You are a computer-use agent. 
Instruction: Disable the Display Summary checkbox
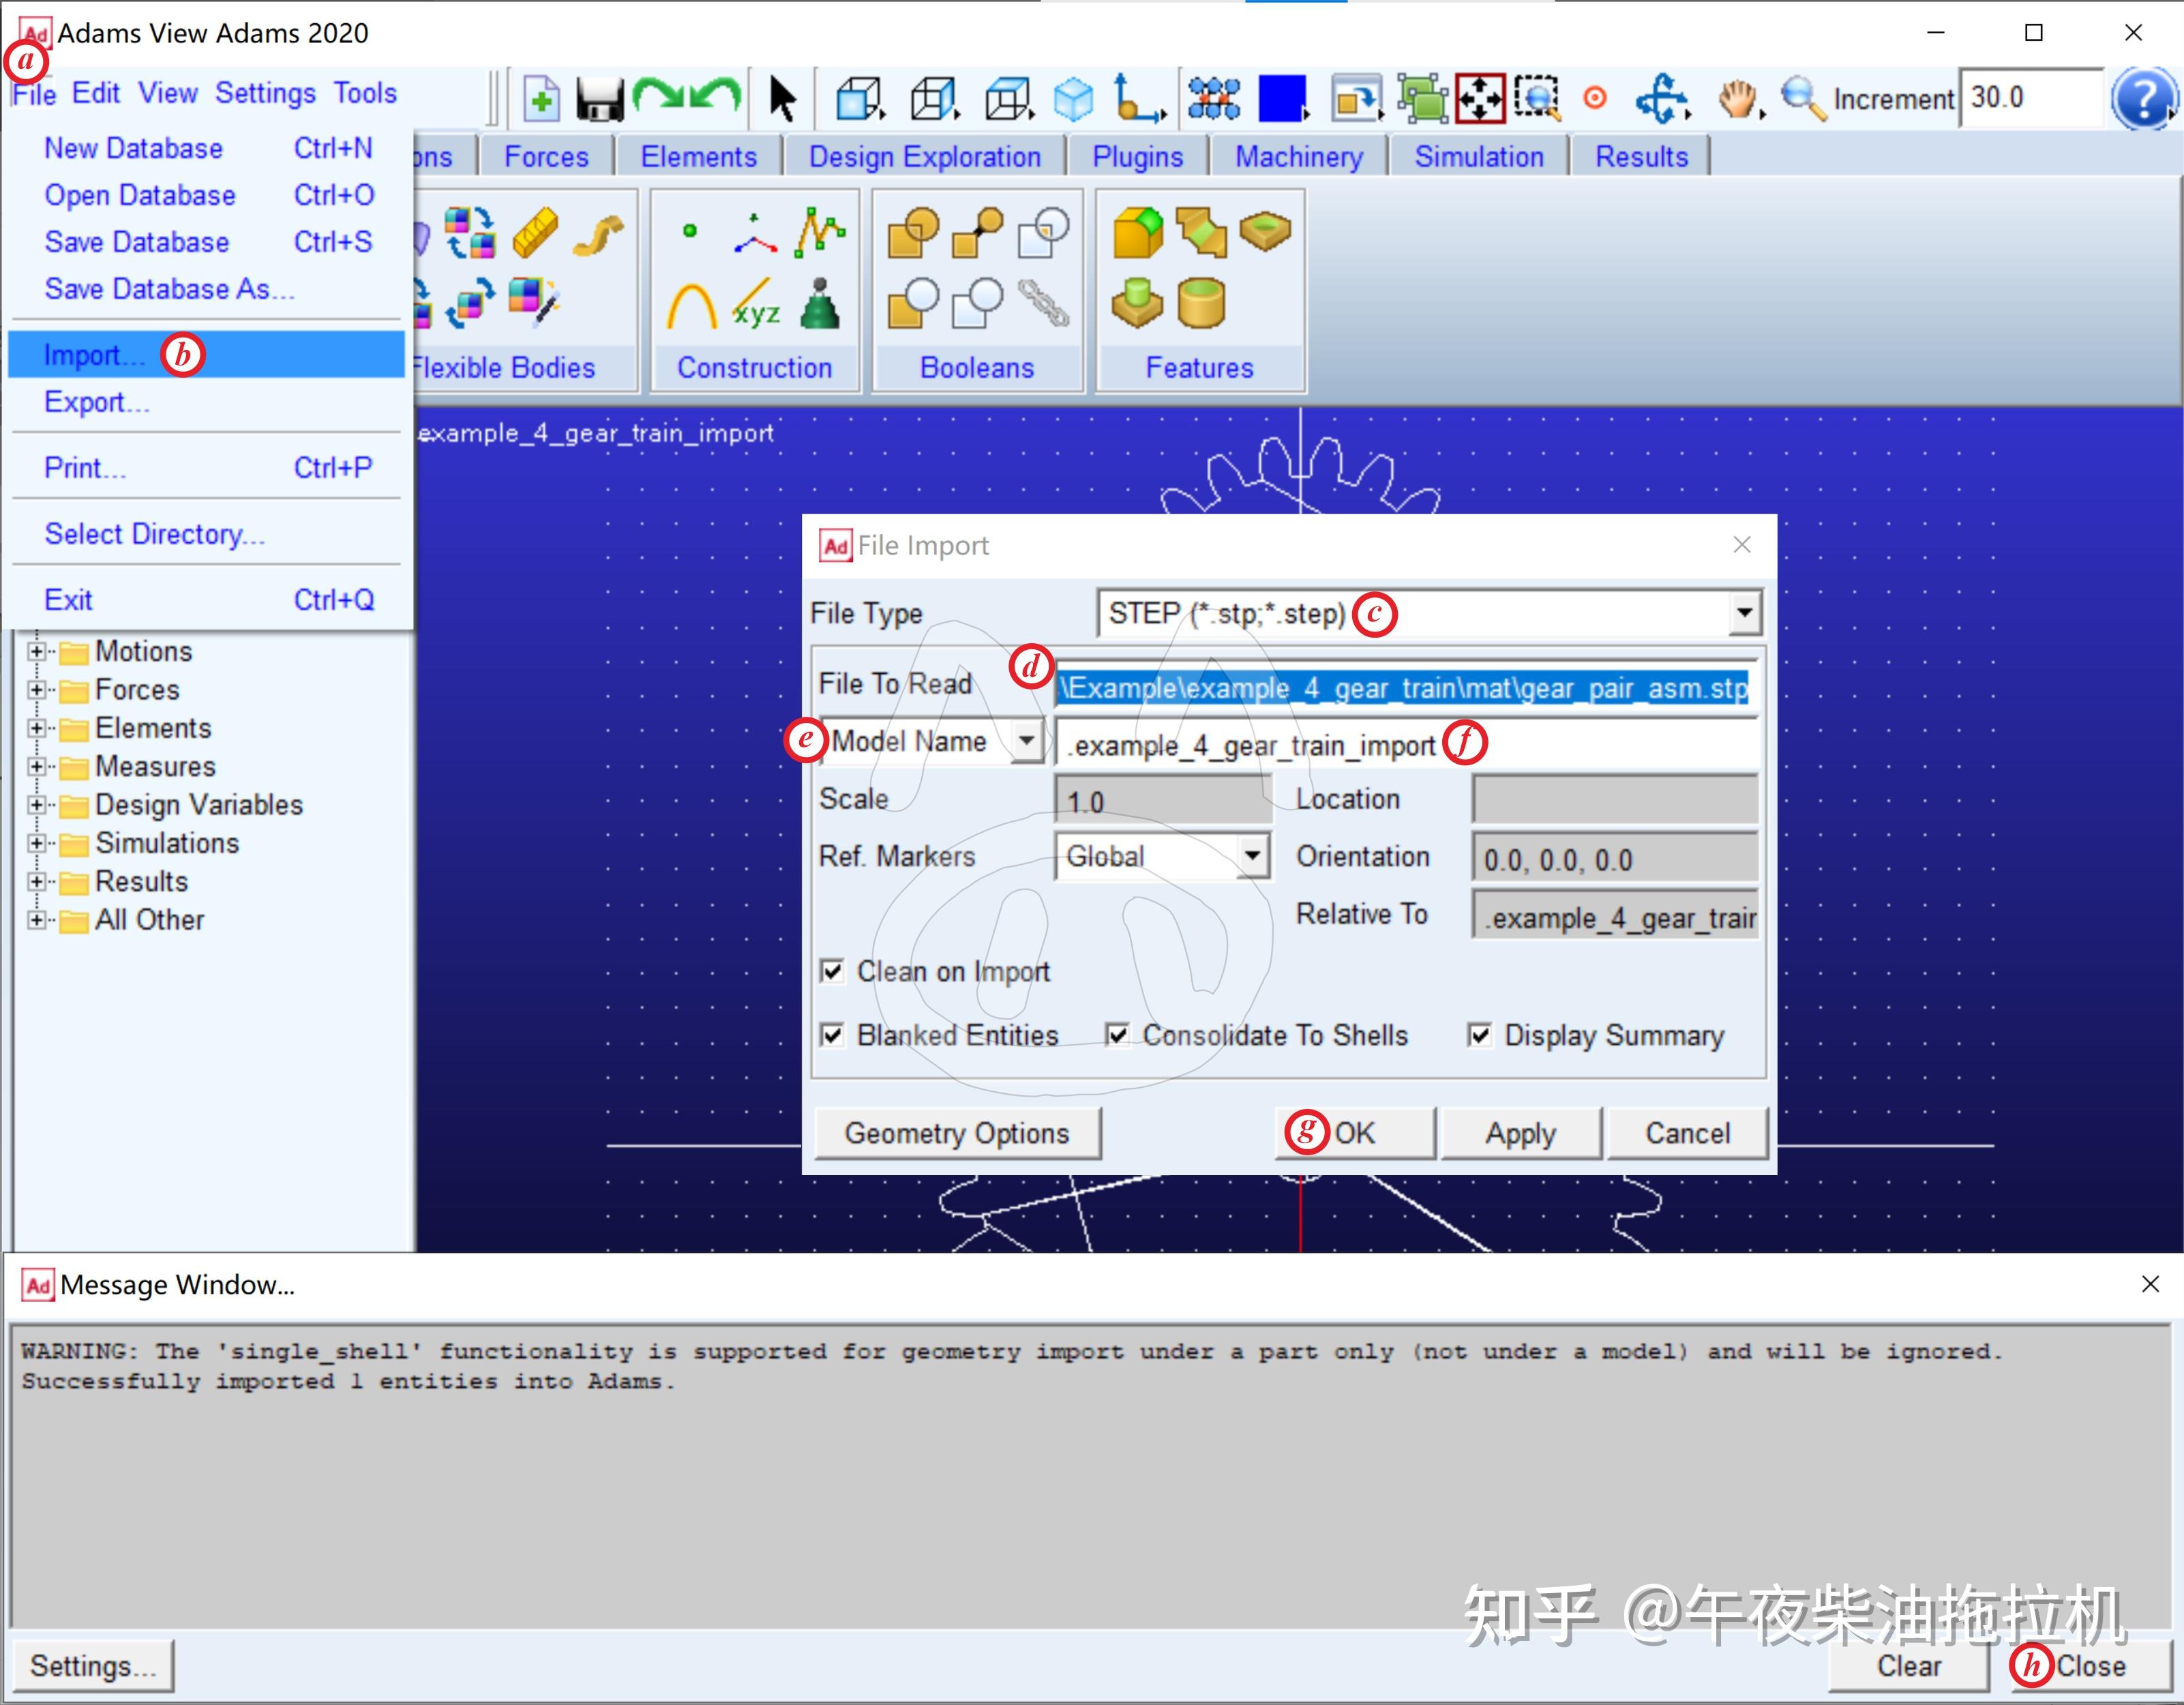pyautogui.click(x=1480, y=1035)
